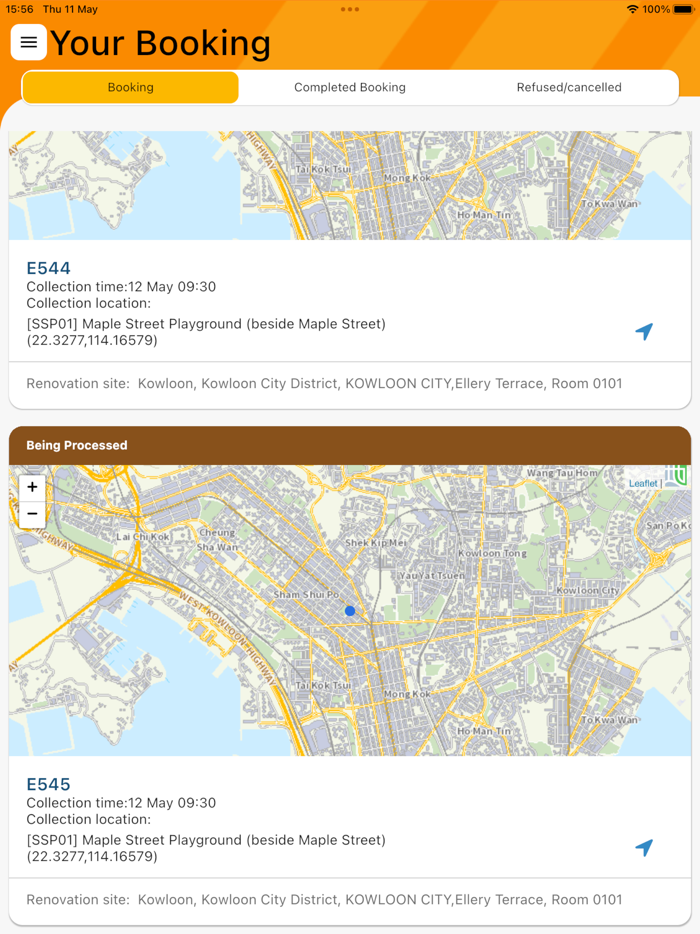Click the E544 collection time line
Screen dimensions: 700x934
pos(121,287)
